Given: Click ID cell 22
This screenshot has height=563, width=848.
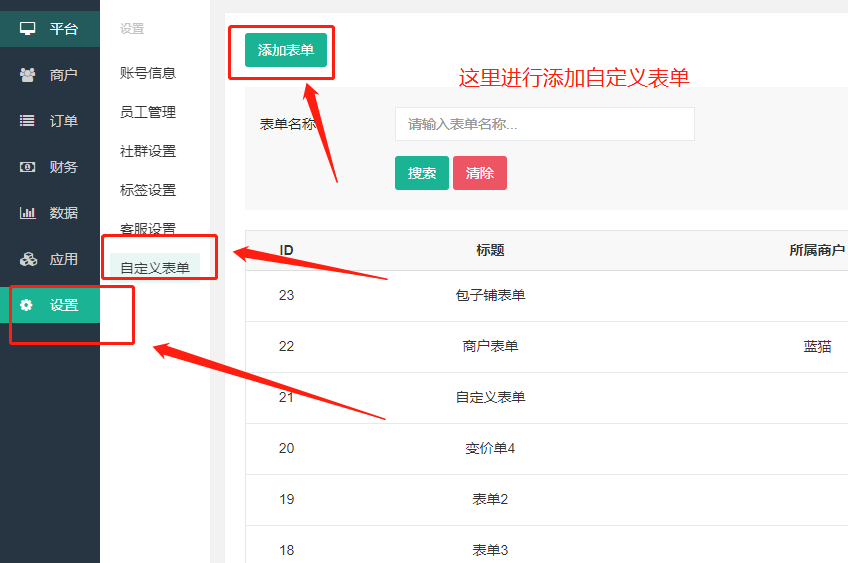Looking at the screenshot, I should [286, 346].
